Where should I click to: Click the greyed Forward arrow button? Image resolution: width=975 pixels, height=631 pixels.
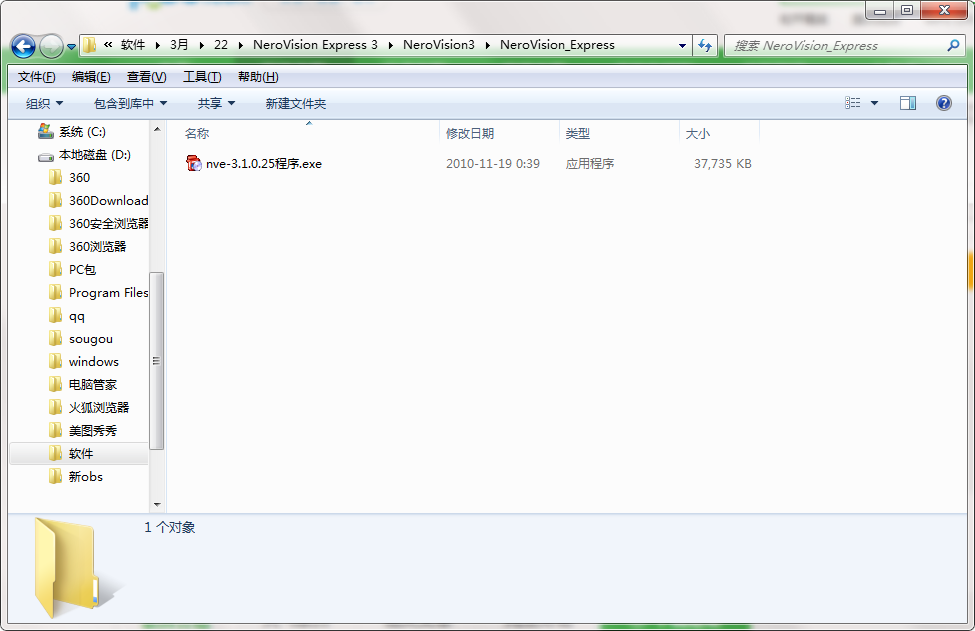[x=51, y=46]
